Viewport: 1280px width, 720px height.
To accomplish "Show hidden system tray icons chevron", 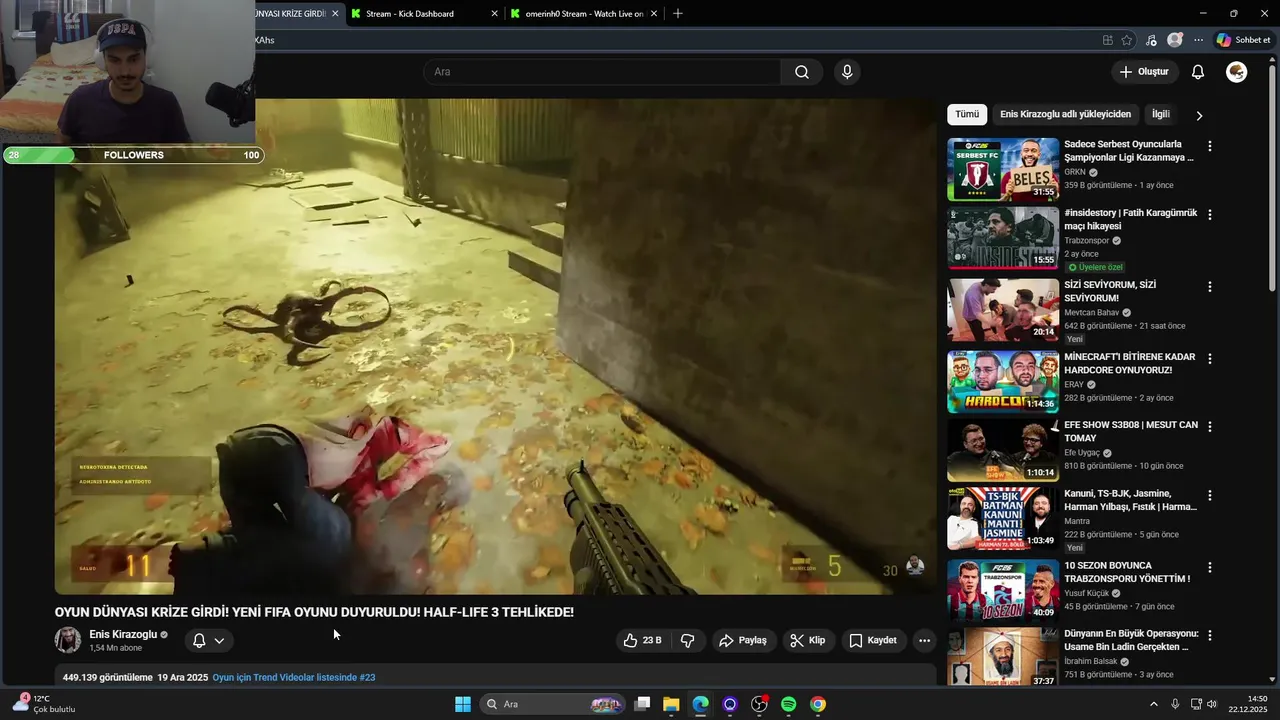I will [1154, 704].
